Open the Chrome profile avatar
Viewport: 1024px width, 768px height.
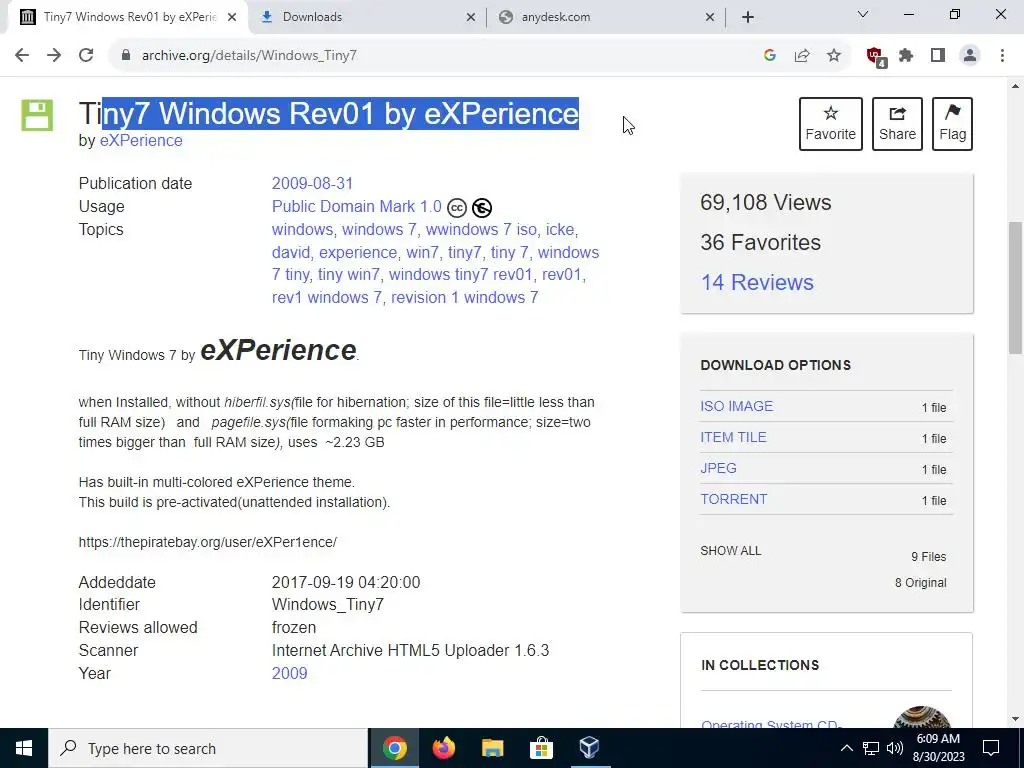point(970,56)
